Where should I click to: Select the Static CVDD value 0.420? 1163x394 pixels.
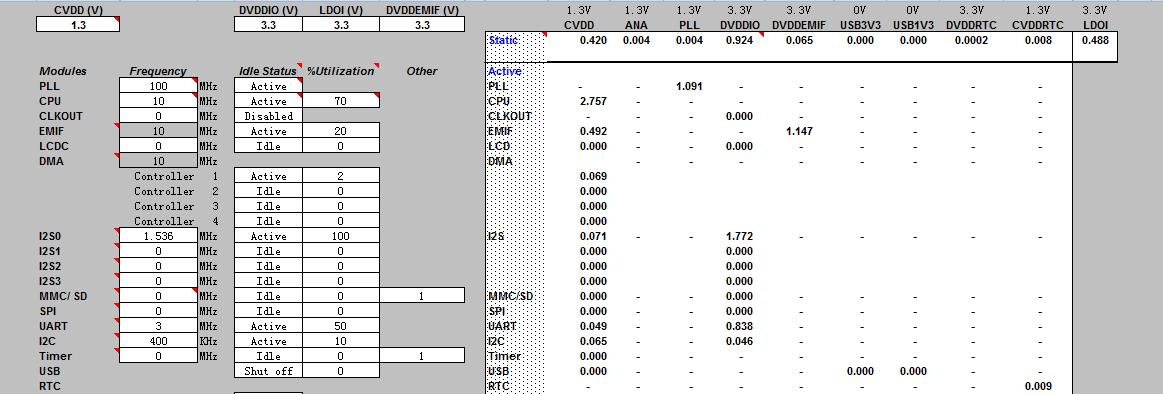593,40
